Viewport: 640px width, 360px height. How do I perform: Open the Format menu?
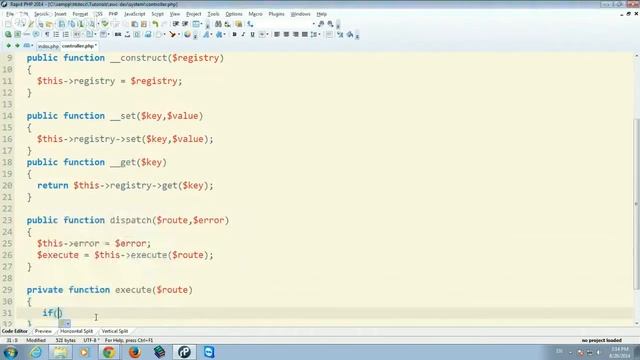click(80, 14)
